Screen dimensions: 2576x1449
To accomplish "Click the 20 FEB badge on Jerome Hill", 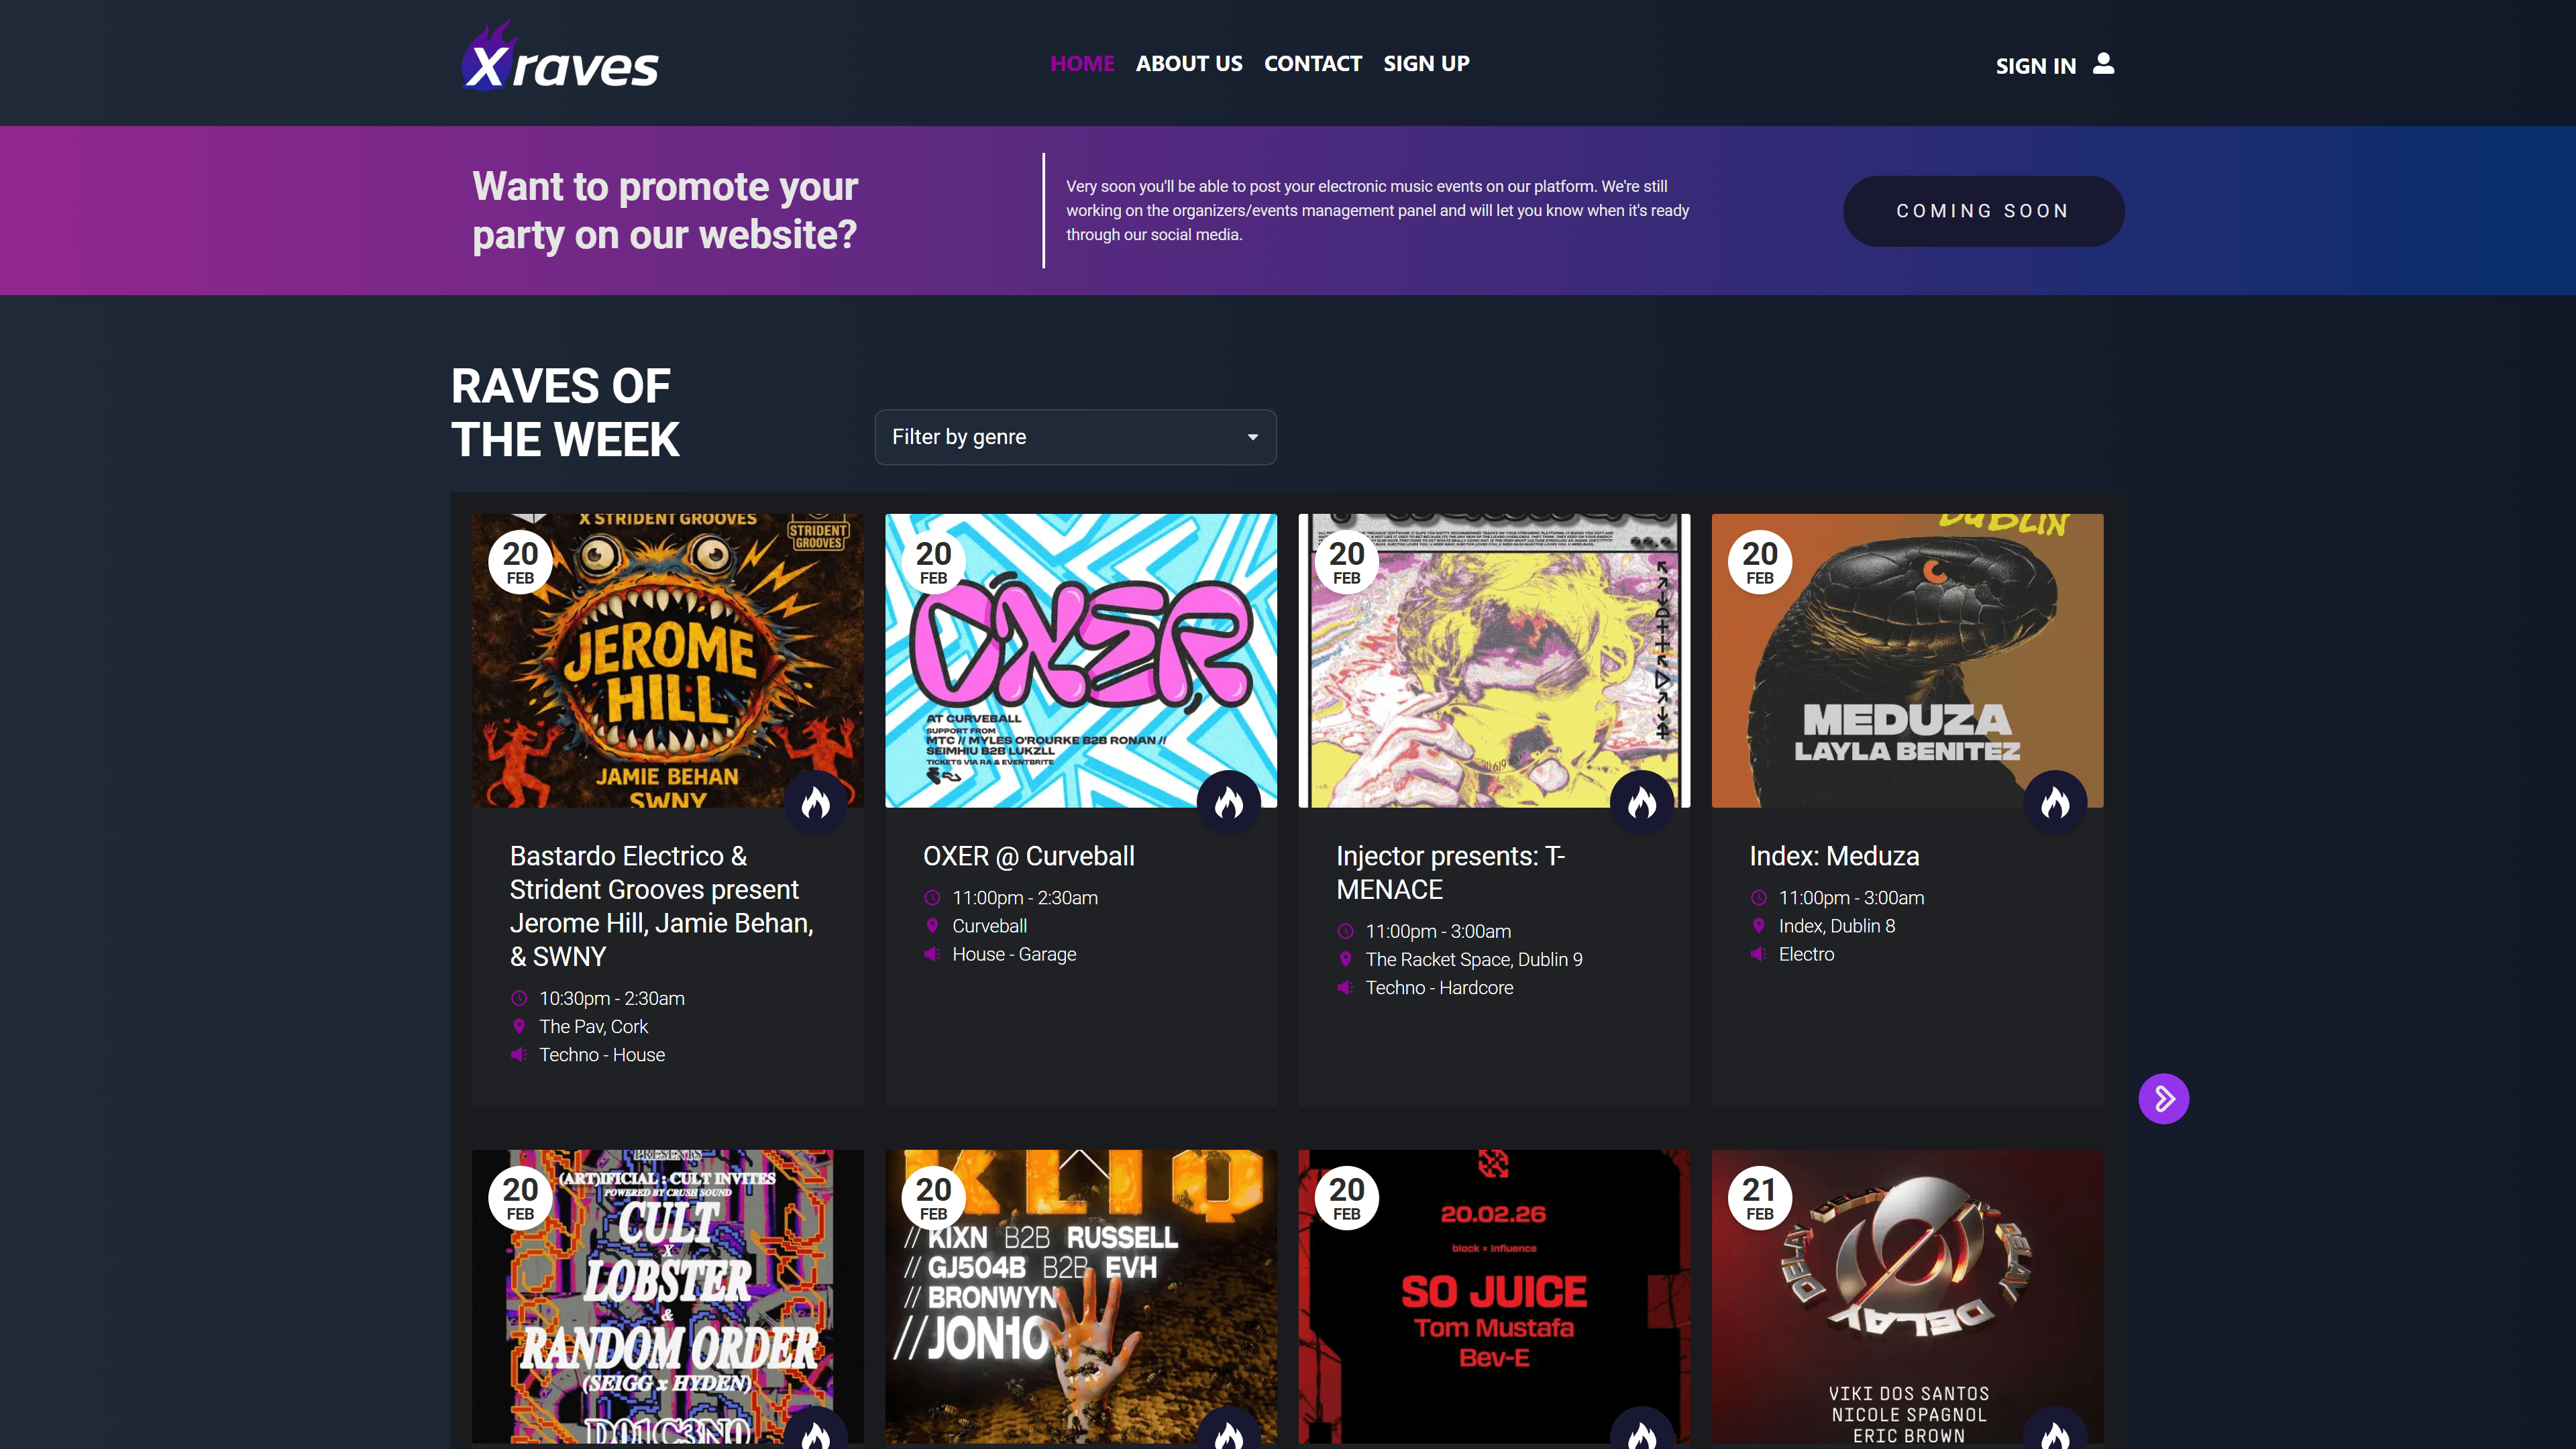I will click(520, 562).
